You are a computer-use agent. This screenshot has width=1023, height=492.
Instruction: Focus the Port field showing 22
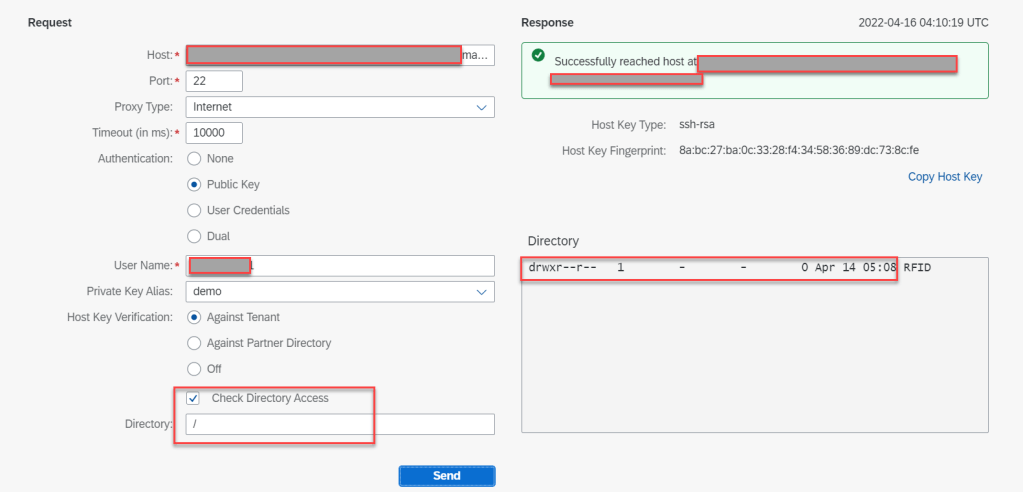(x=214, y=81)
